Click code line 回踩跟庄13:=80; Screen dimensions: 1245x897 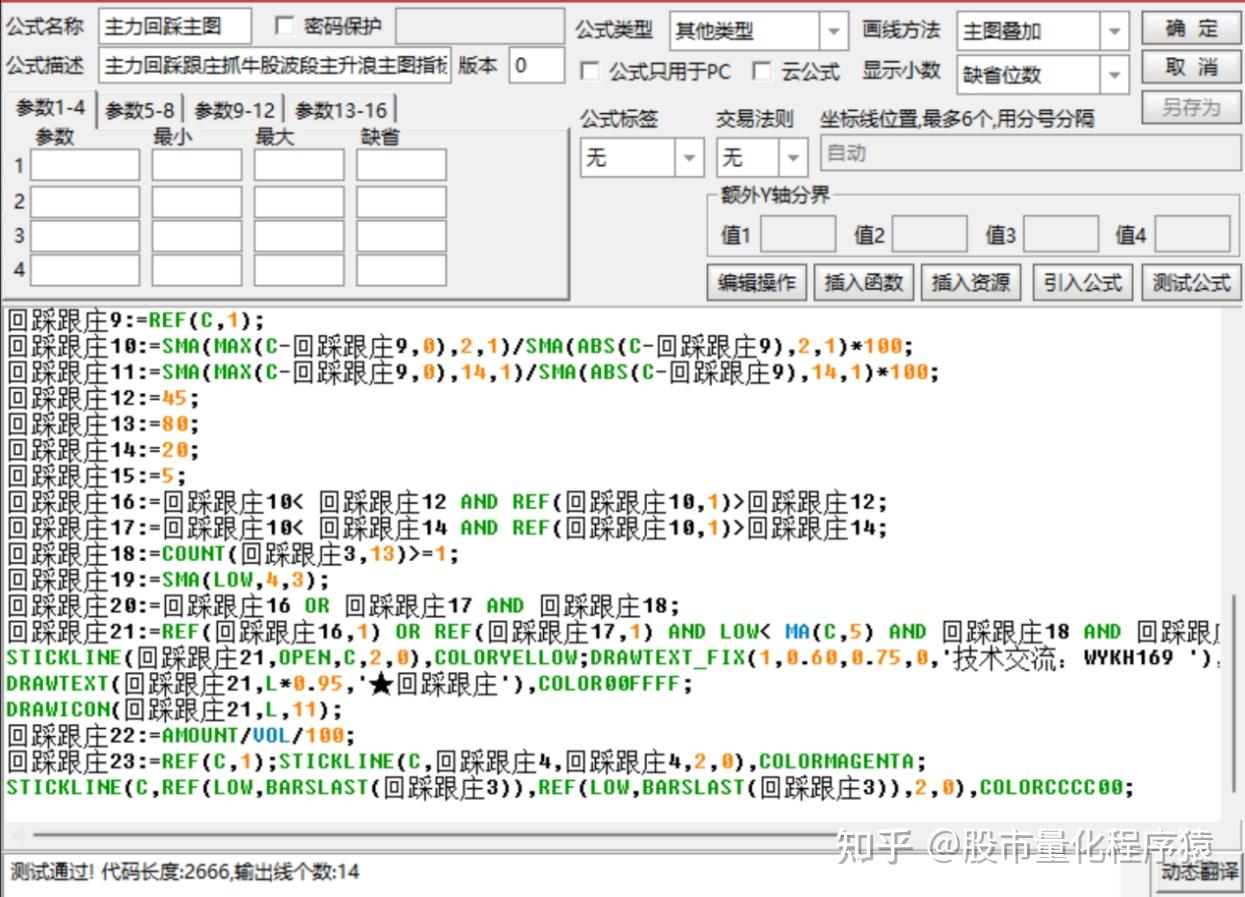tap(102, 424)
